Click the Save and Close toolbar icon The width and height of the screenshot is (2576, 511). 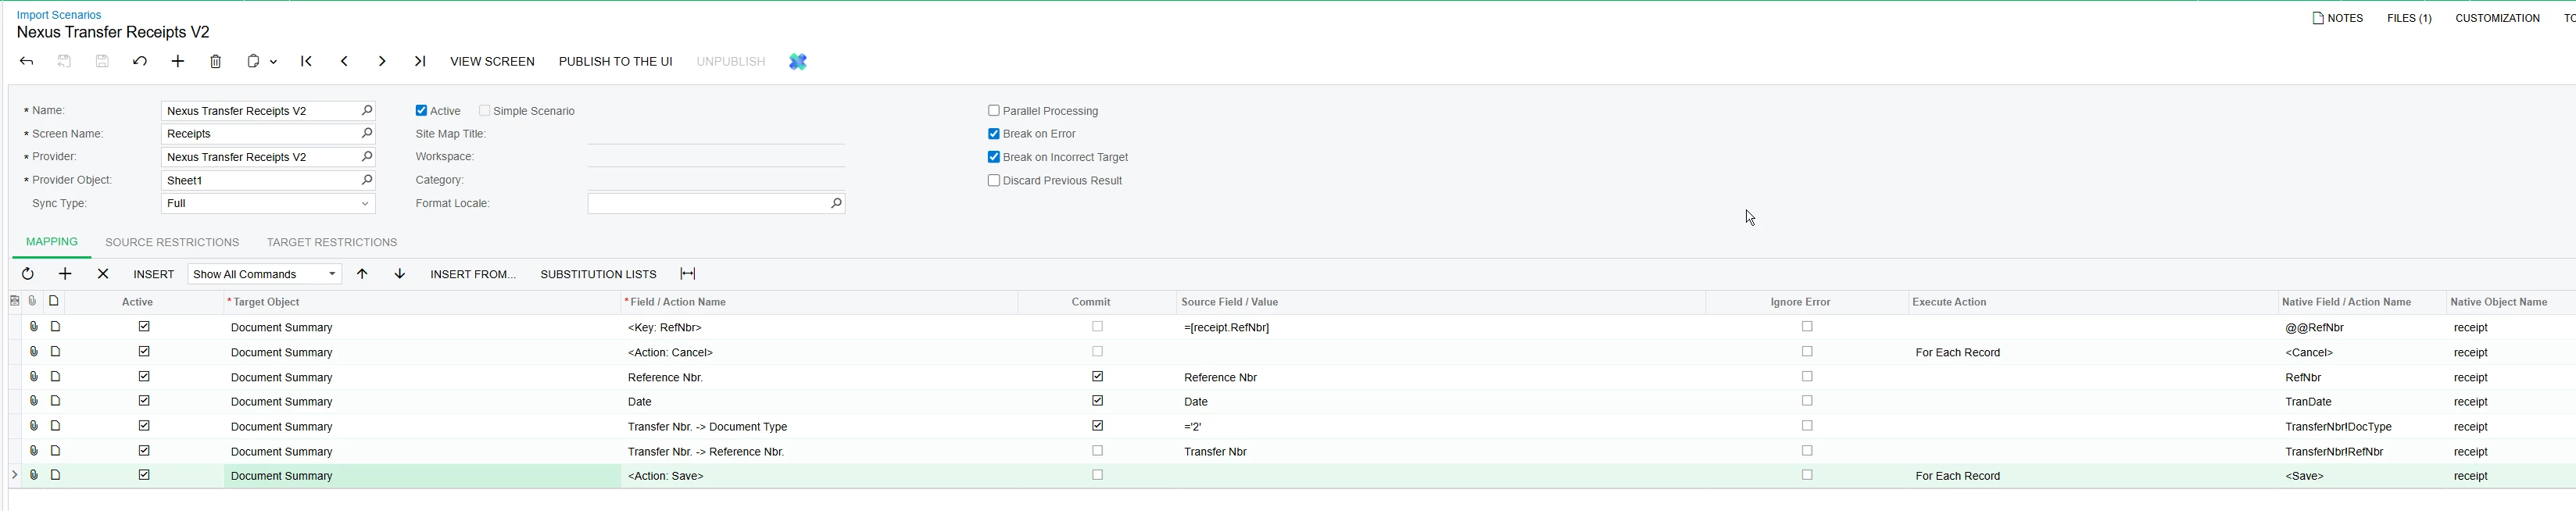(64, 62)
